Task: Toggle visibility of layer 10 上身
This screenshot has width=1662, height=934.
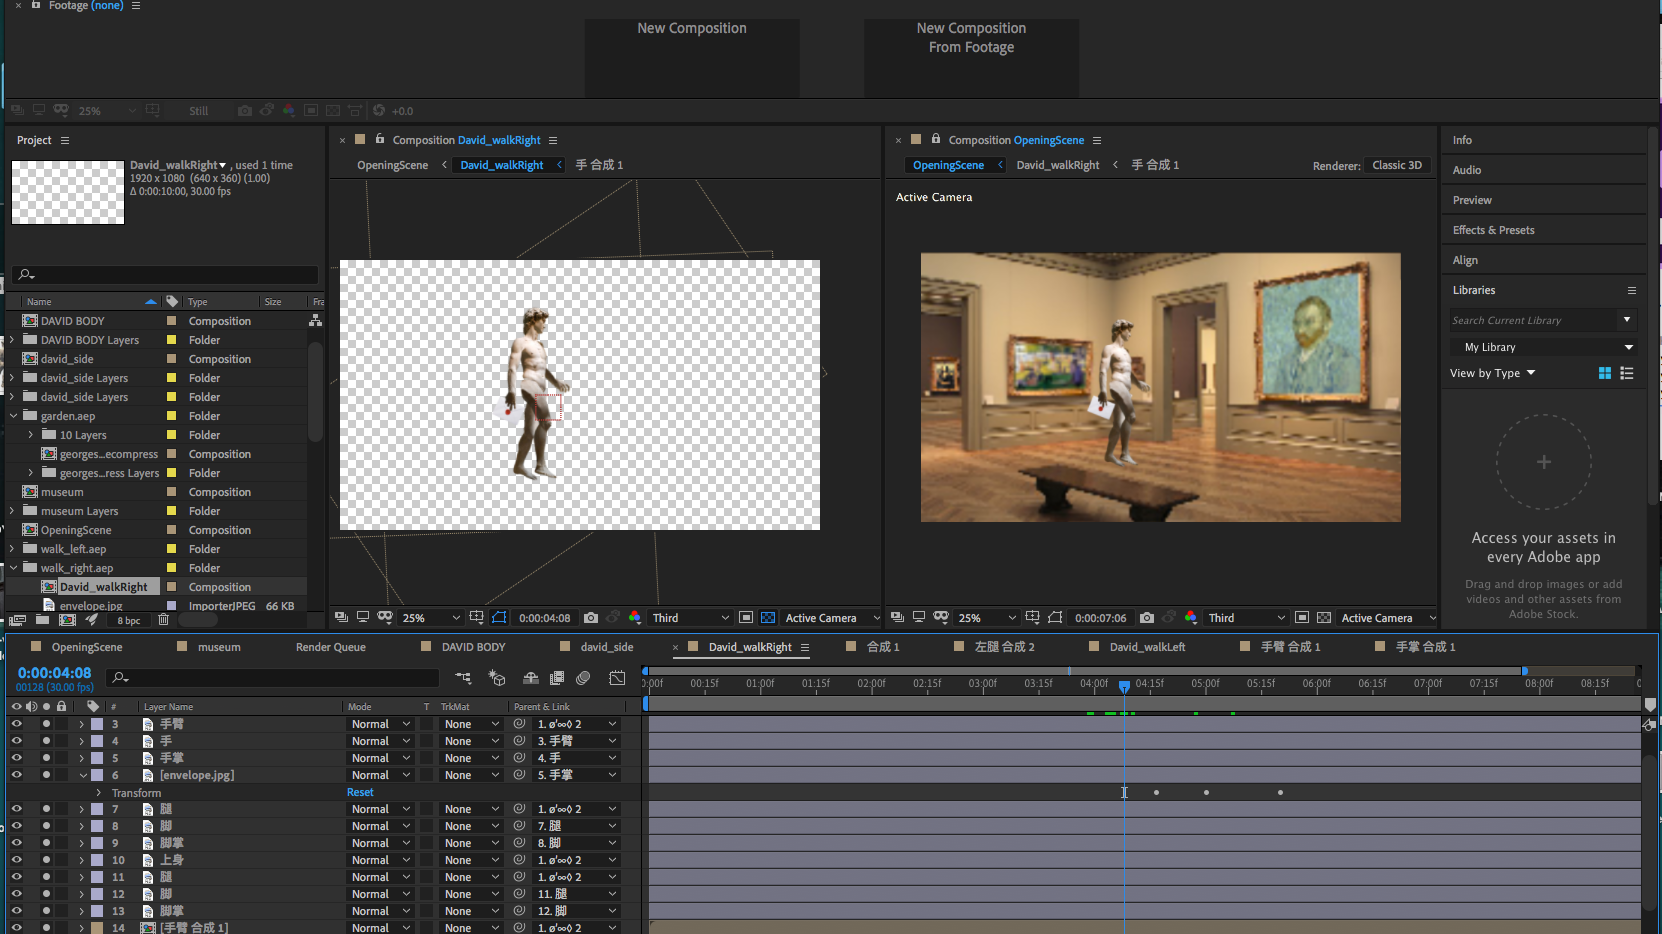Action: [16, 860]
